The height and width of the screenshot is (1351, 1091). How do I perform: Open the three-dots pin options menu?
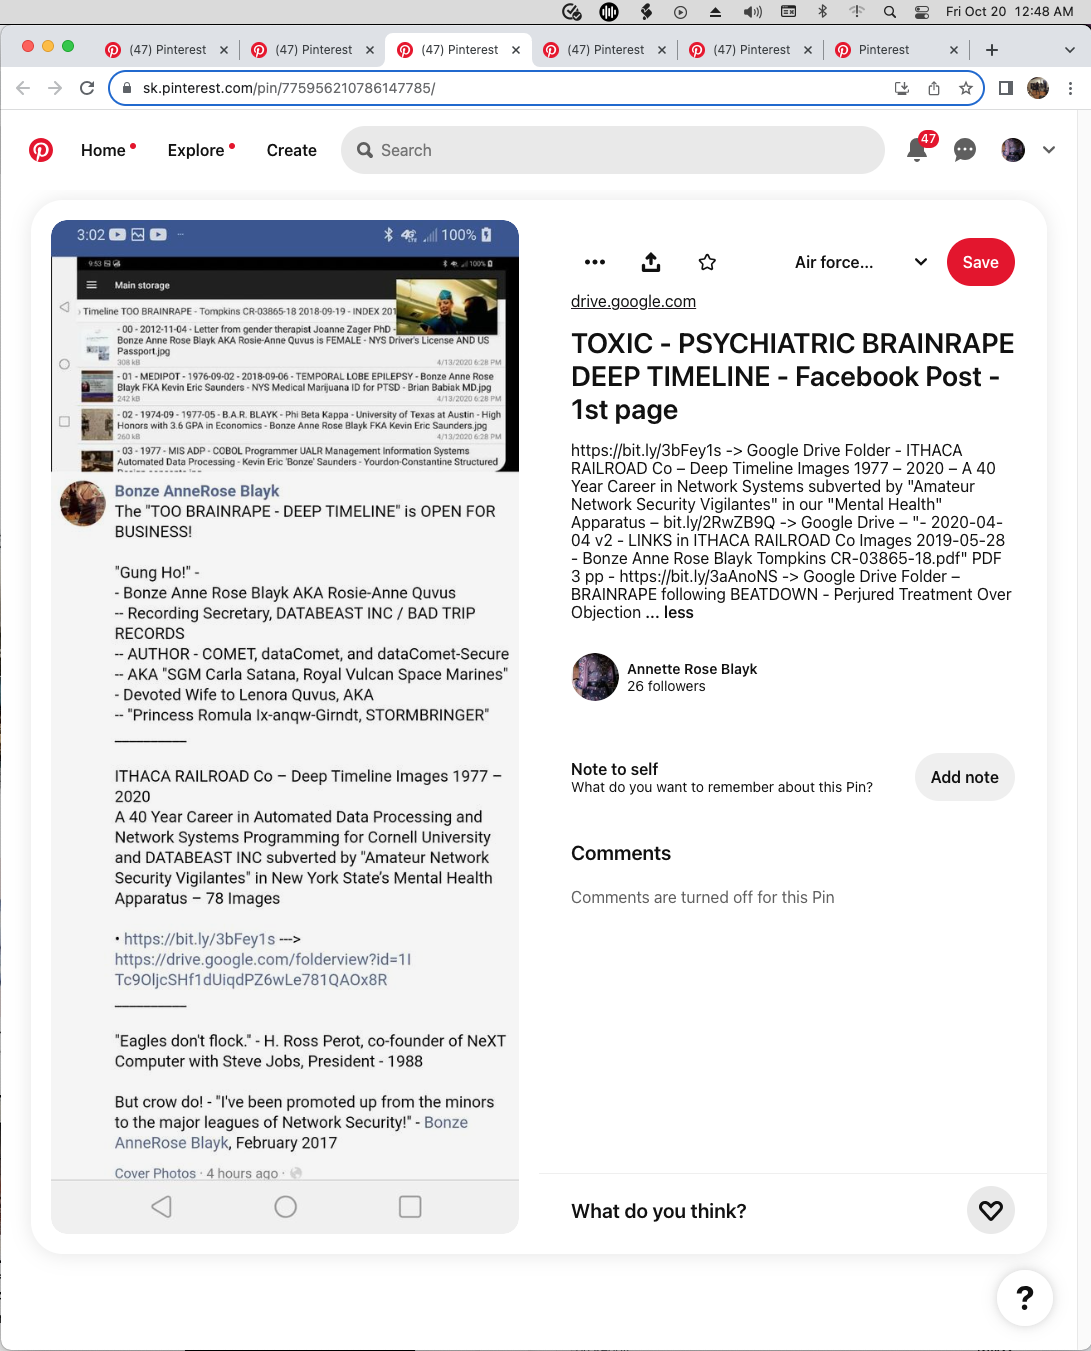(595, 262)
